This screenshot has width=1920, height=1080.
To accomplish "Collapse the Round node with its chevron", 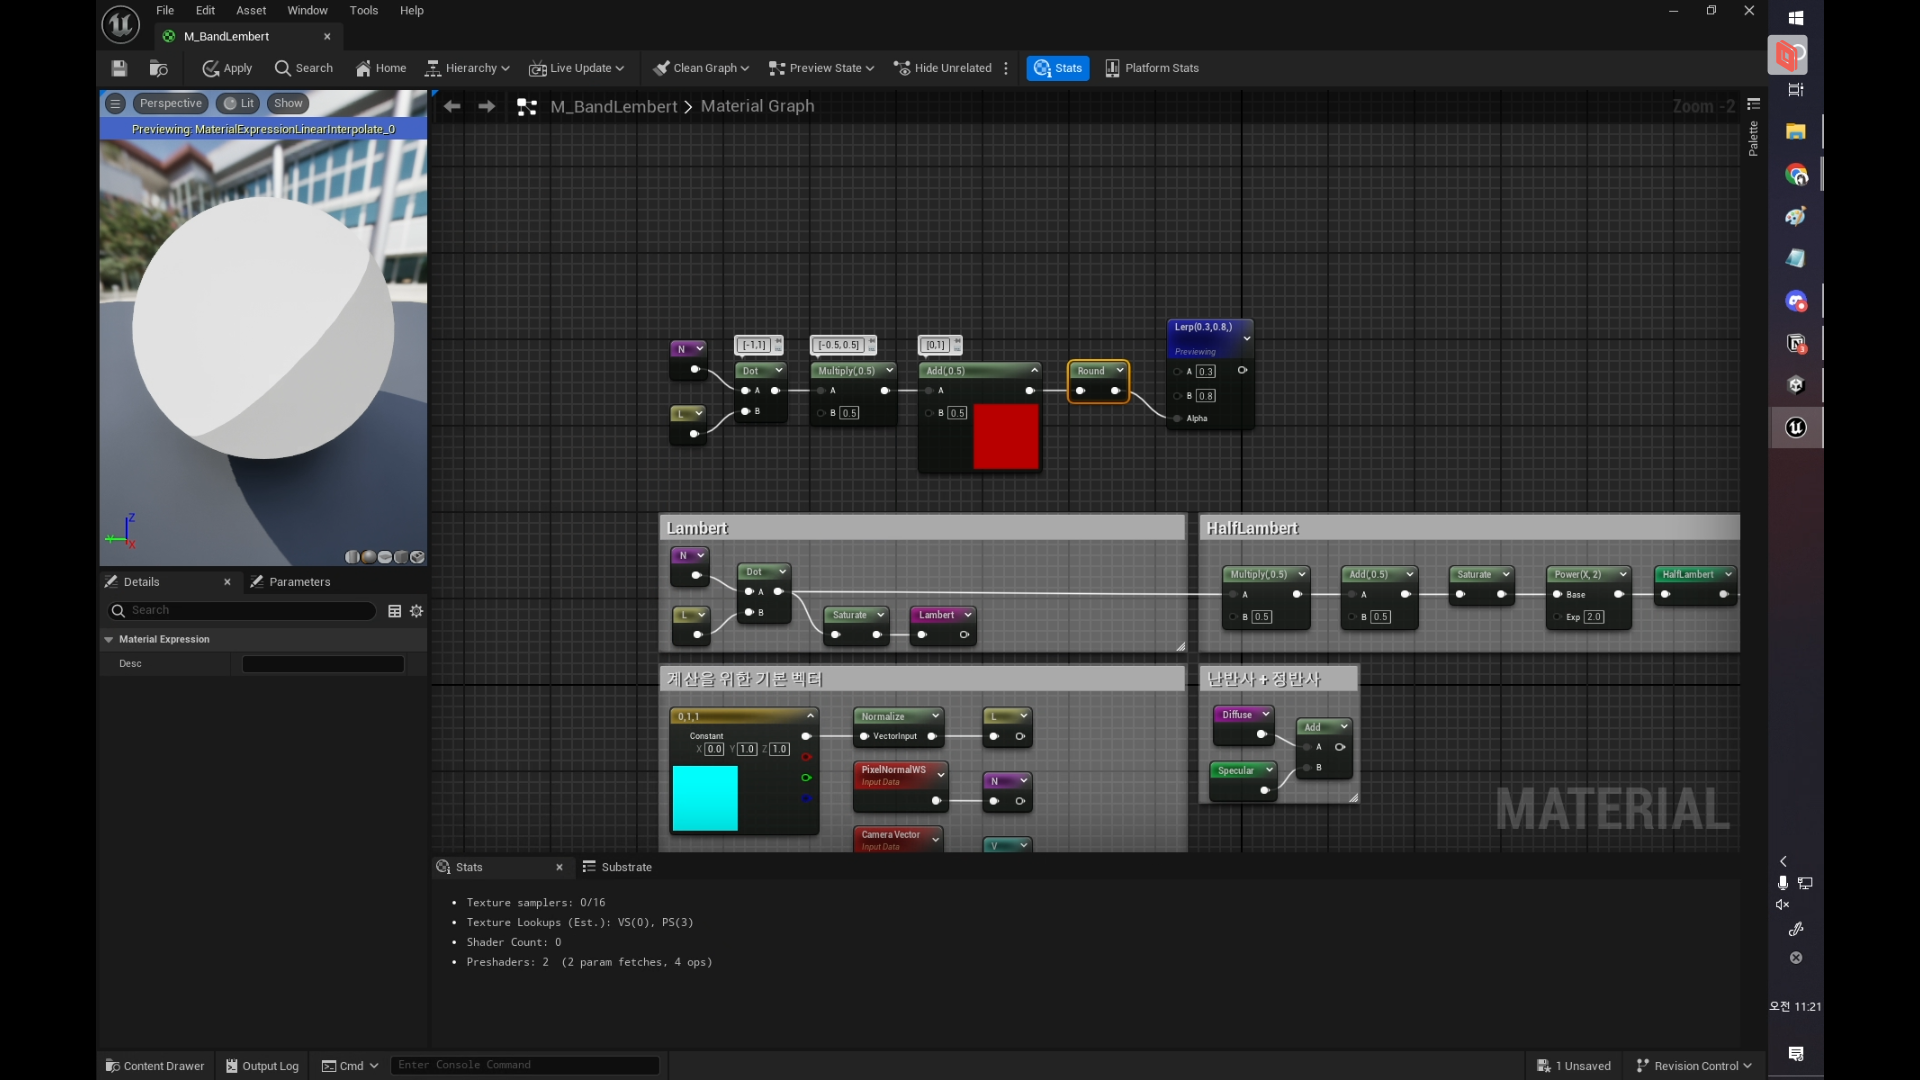I will (x=1120, y=371).
